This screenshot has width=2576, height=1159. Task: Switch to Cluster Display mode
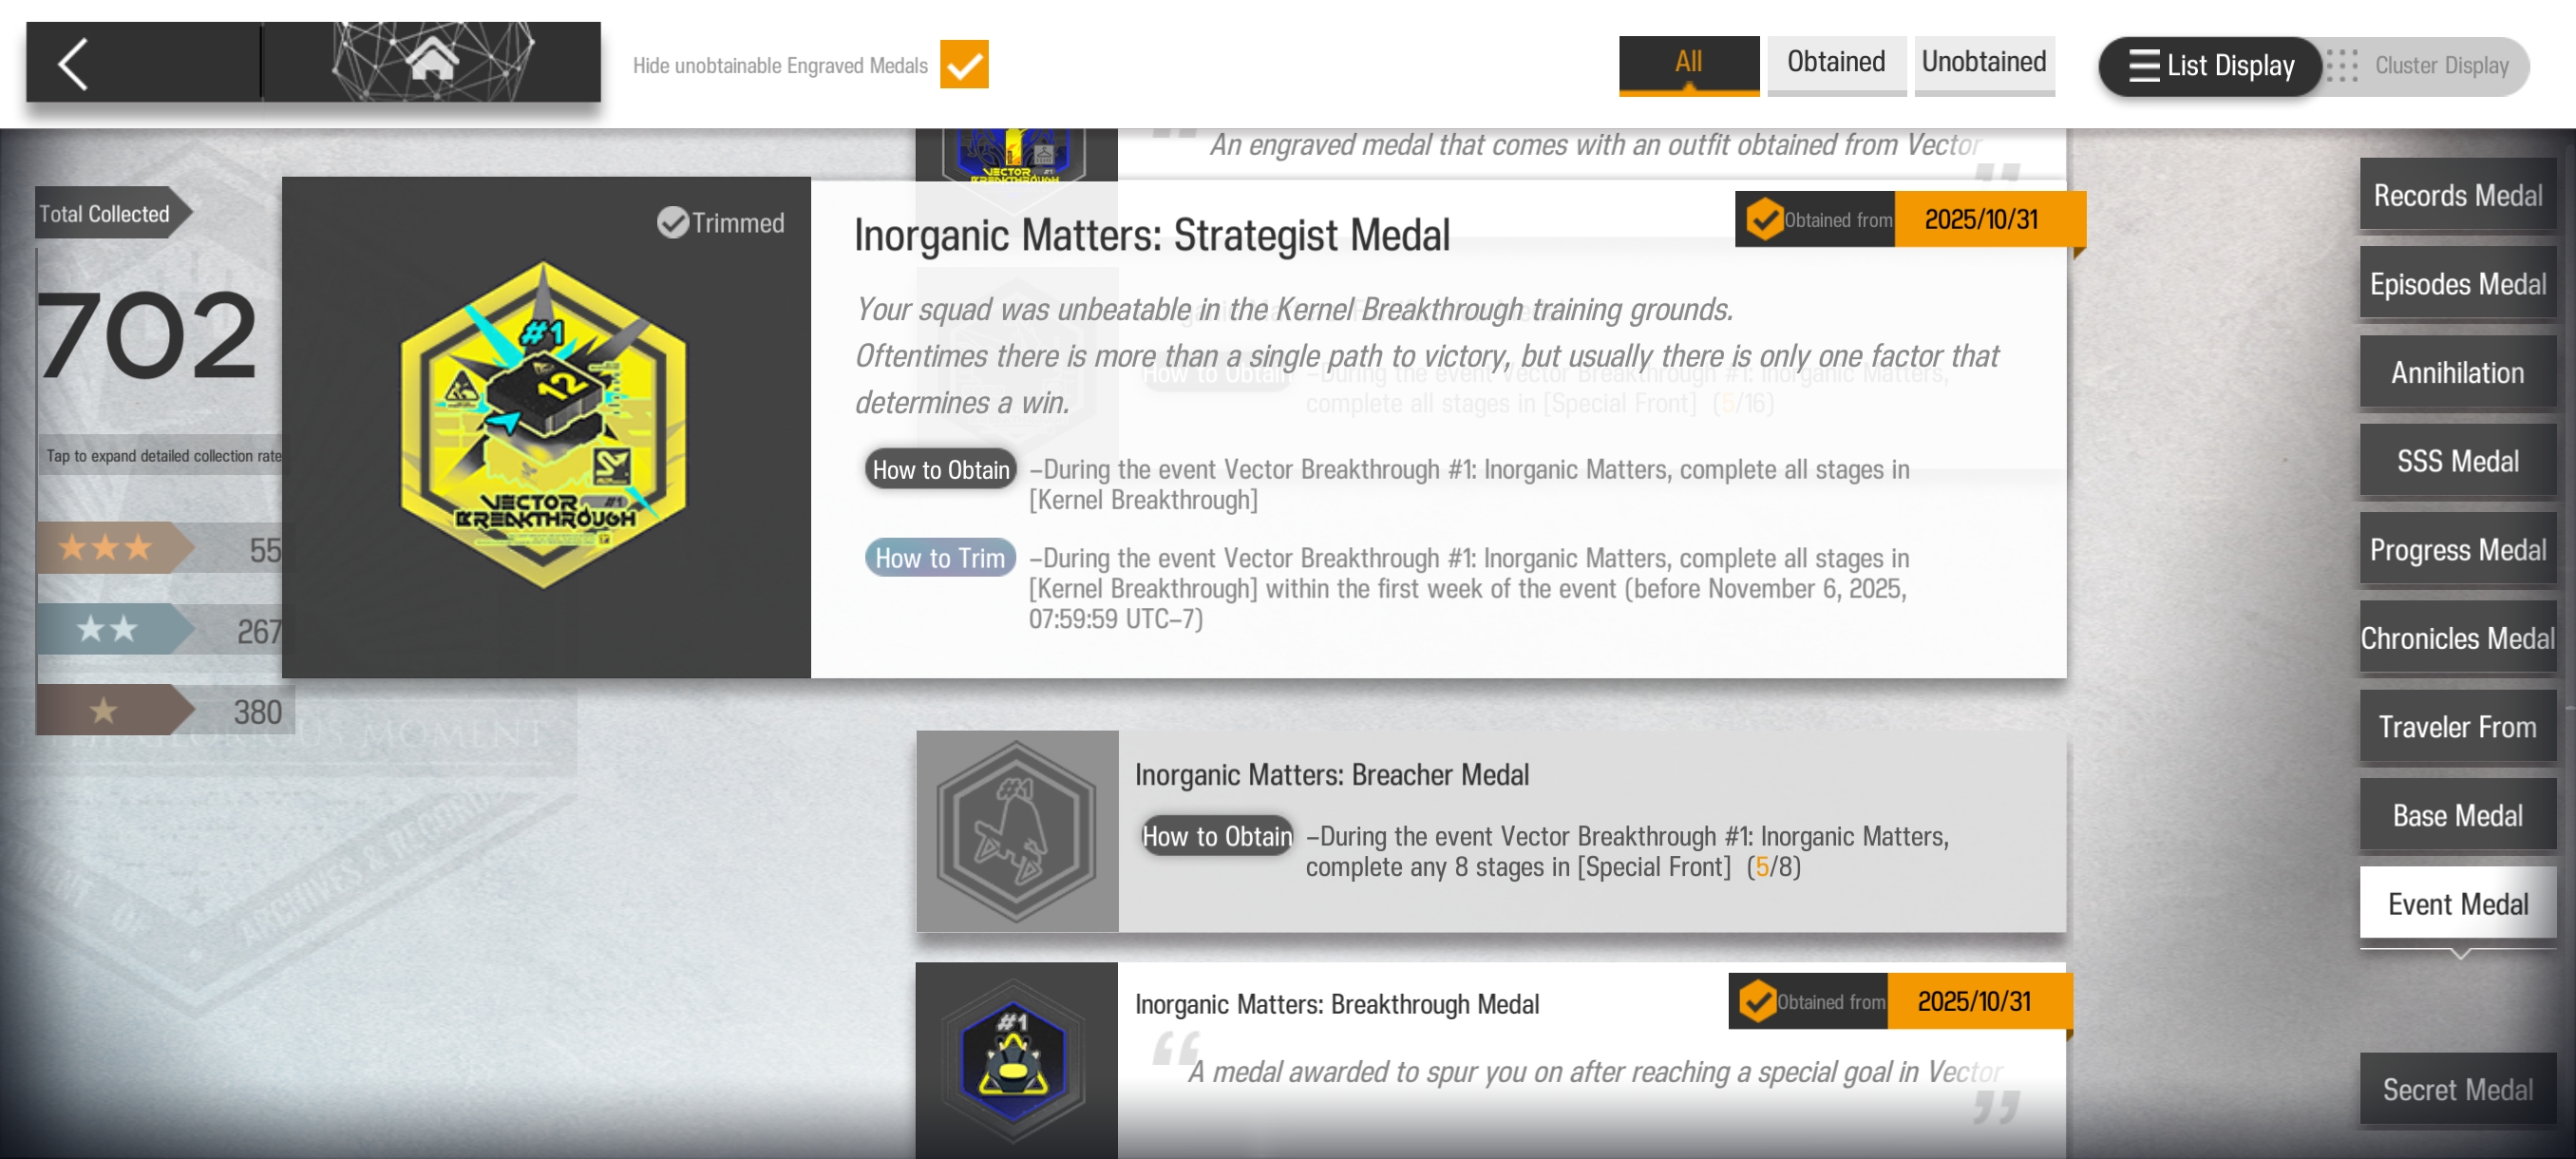click(x=2440, y=66)
